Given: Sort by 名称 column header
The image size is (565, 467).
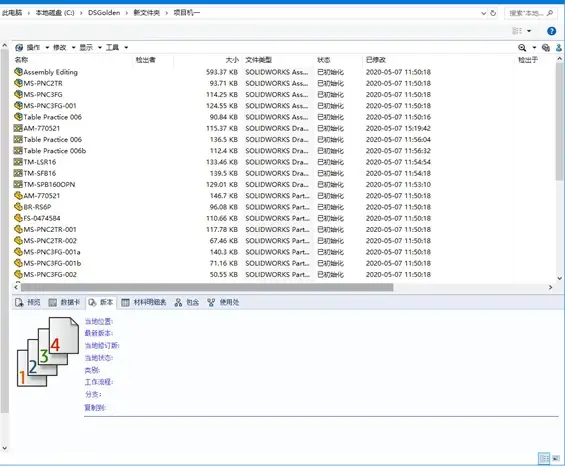Looking at the screenshot, I should (21, 60).
